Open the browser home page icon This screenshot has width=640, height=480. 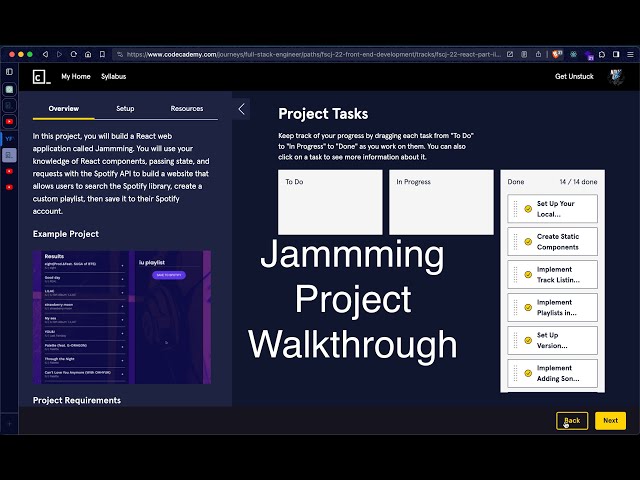pyautogui.click(x=88, y=54)
